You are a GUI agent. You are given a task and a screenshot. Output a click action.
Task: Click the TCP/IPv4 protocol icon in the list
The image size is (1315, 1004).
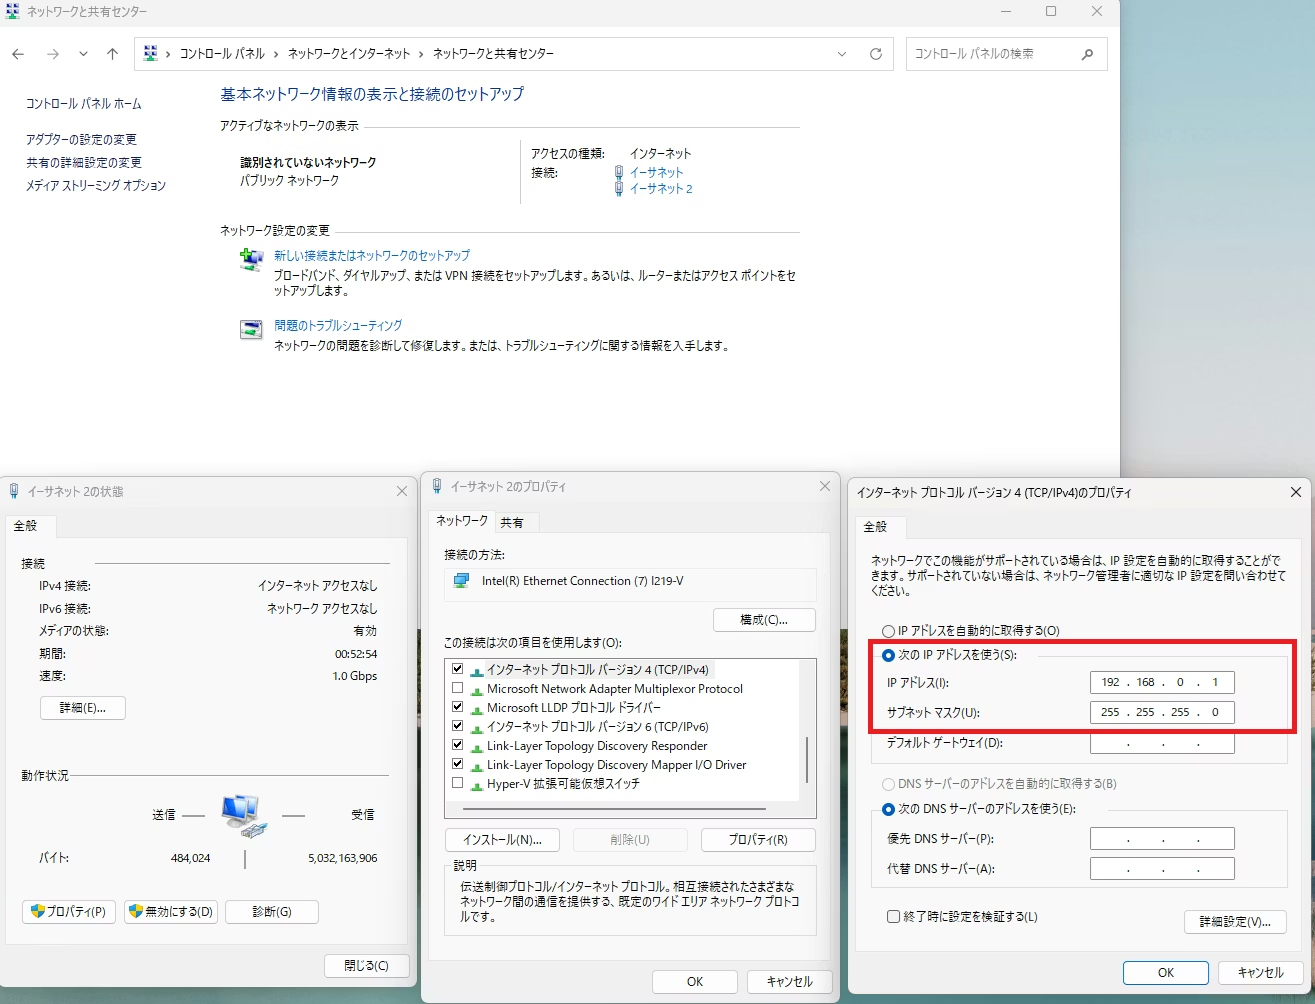click(x=476, y=669)
